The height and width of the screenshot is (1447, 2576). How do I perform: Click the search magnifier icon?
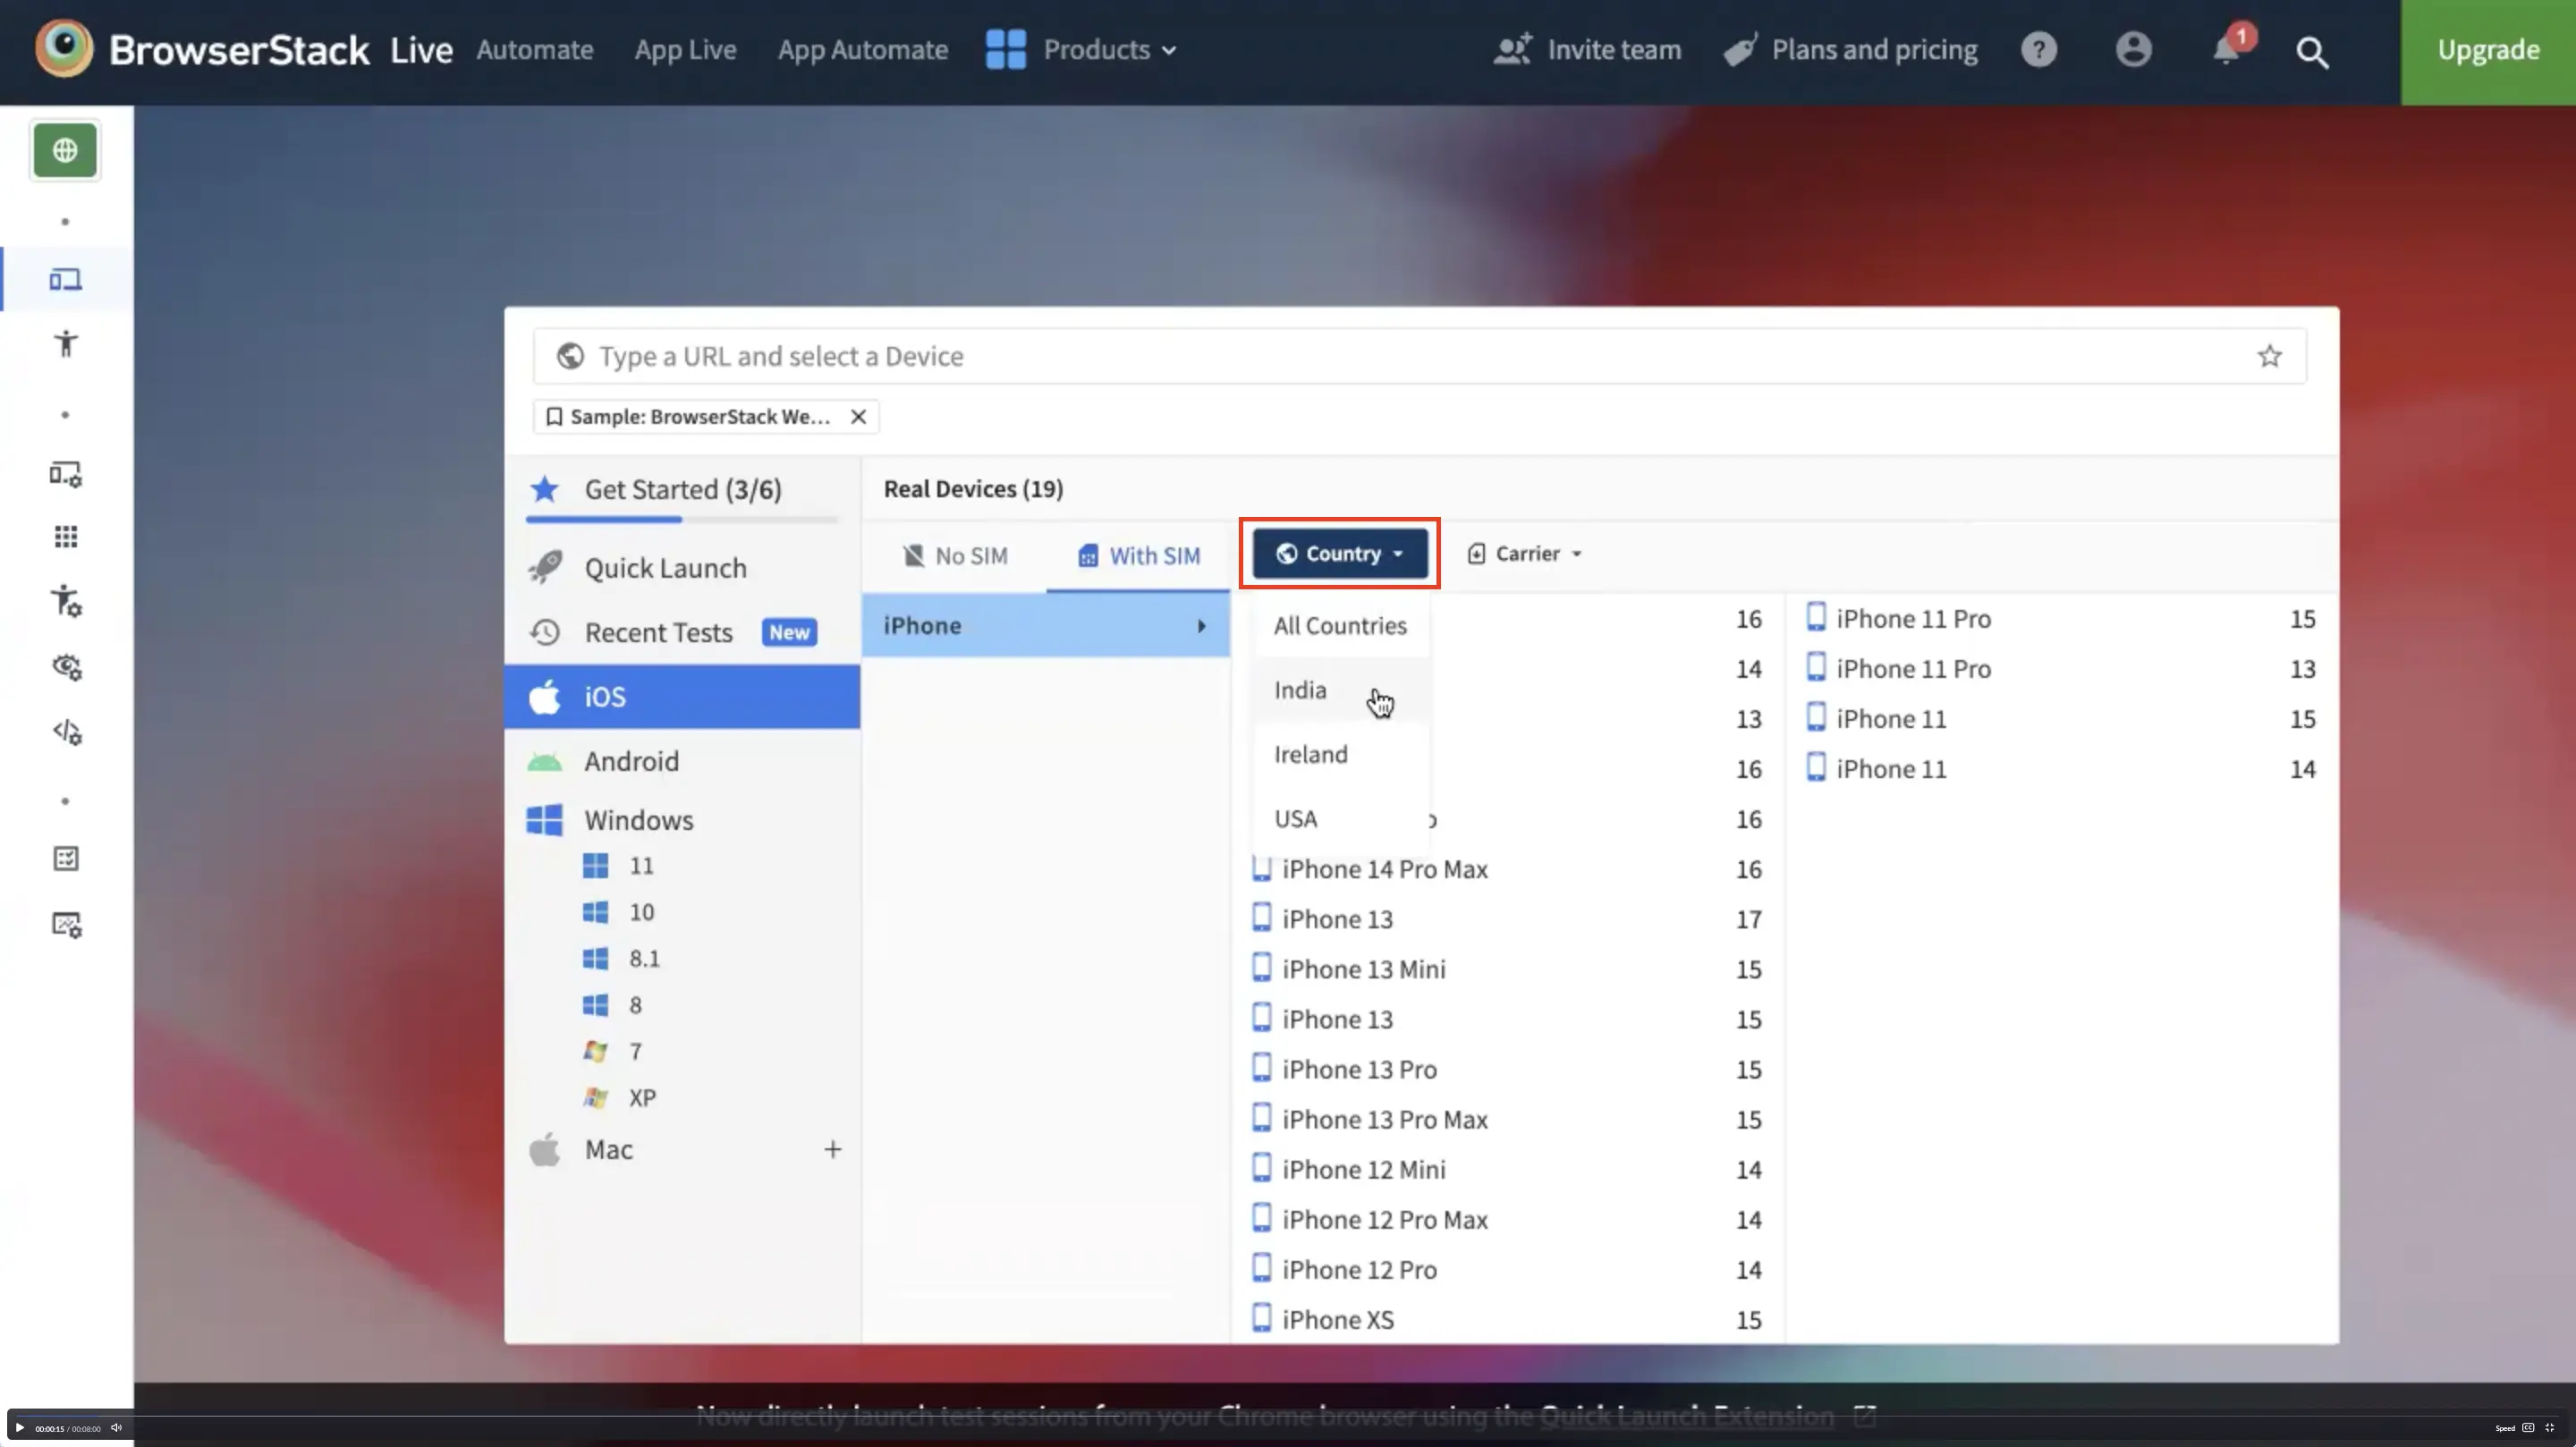(2312, 52)
